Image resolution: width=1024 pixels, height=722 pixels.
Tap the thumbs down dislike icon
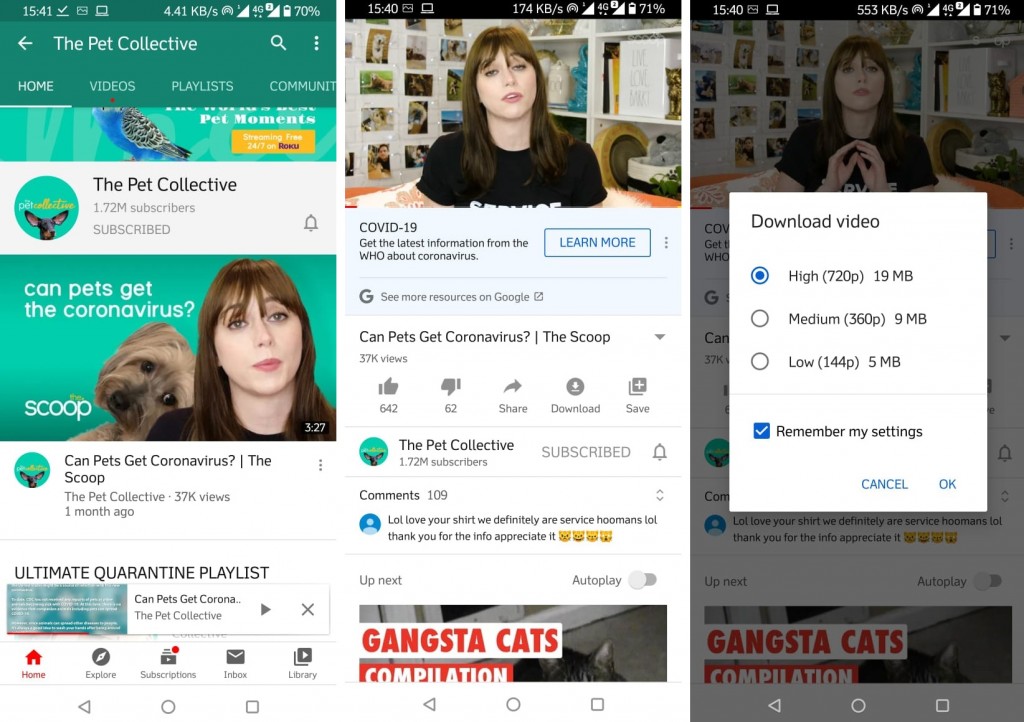(450, 387)
